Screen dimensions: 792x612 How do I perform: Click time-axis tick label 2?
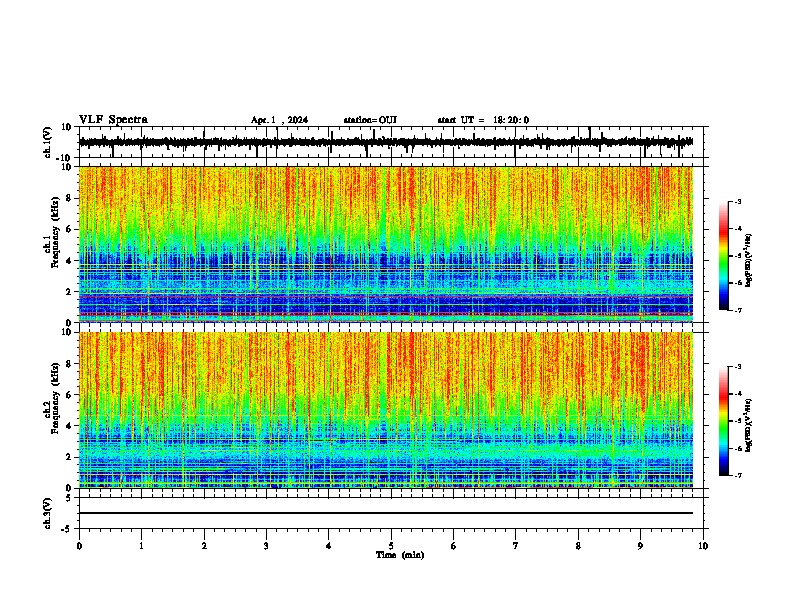click(x=204, y=546)
